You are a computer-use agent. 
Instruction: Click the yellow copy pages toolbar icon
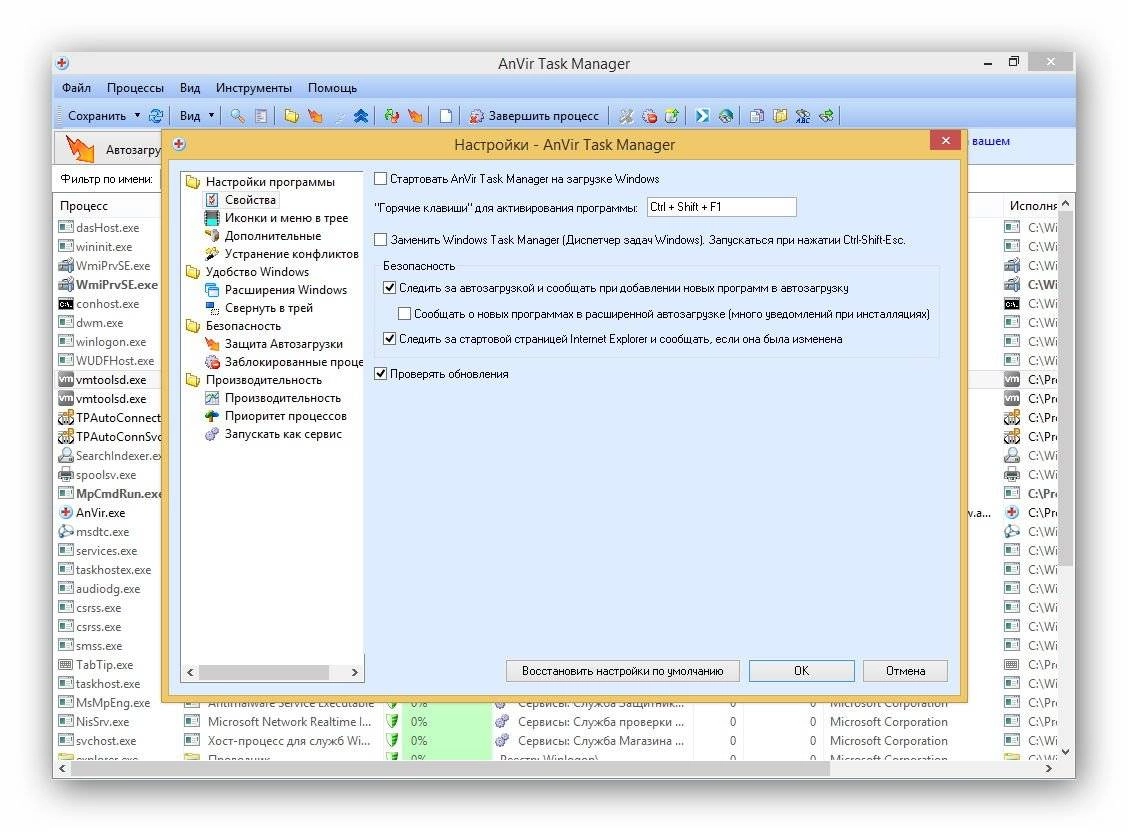[x=779, y=116]
